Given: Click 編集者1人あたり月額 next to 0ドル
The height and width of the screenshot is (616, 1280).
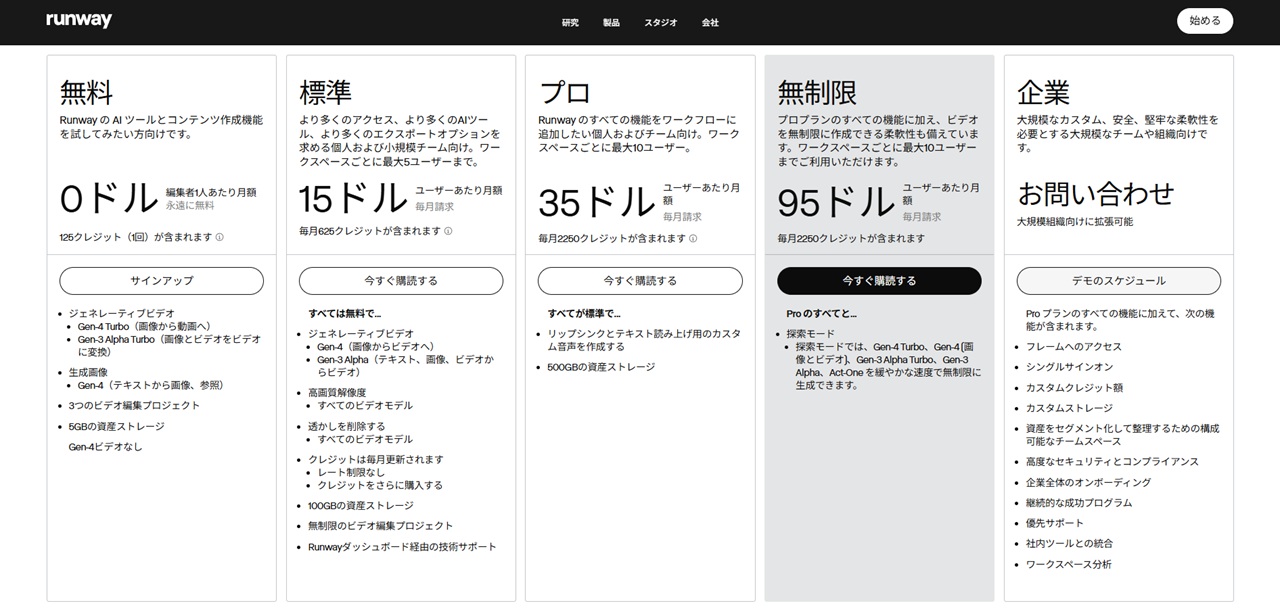Looking at the screenshot, I should [x=211, y=192].
